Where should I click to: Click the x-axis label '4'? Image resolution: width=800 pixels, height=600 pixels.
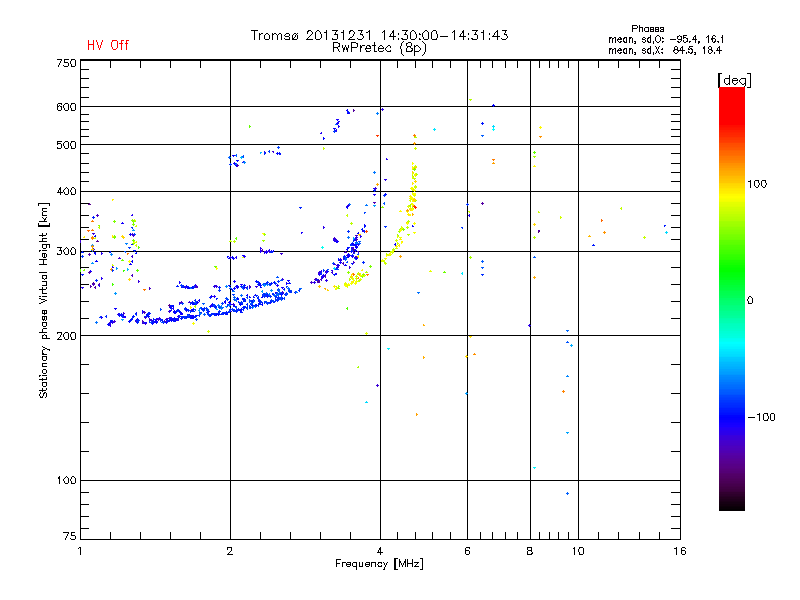(x=380, y=551)
